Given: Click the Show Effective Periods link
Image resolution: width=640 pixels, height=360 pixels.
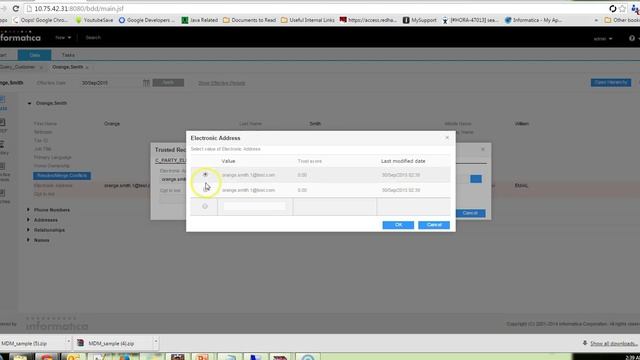Looking at the screenshot, I should pyautogui.click(x=222, y=83).
